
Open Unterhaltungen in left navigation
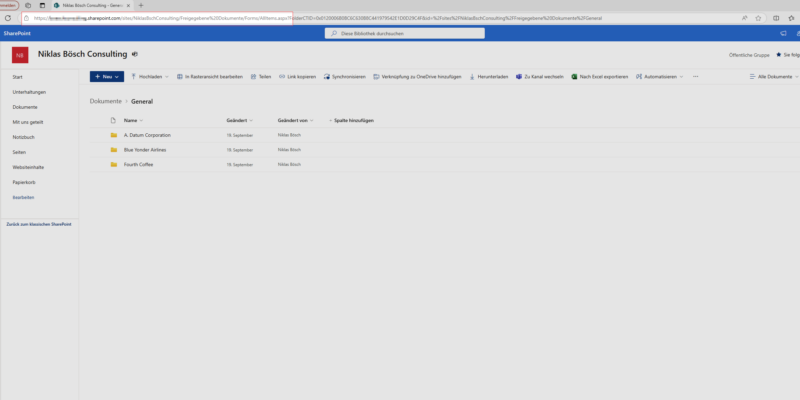[x=30, y=92]
